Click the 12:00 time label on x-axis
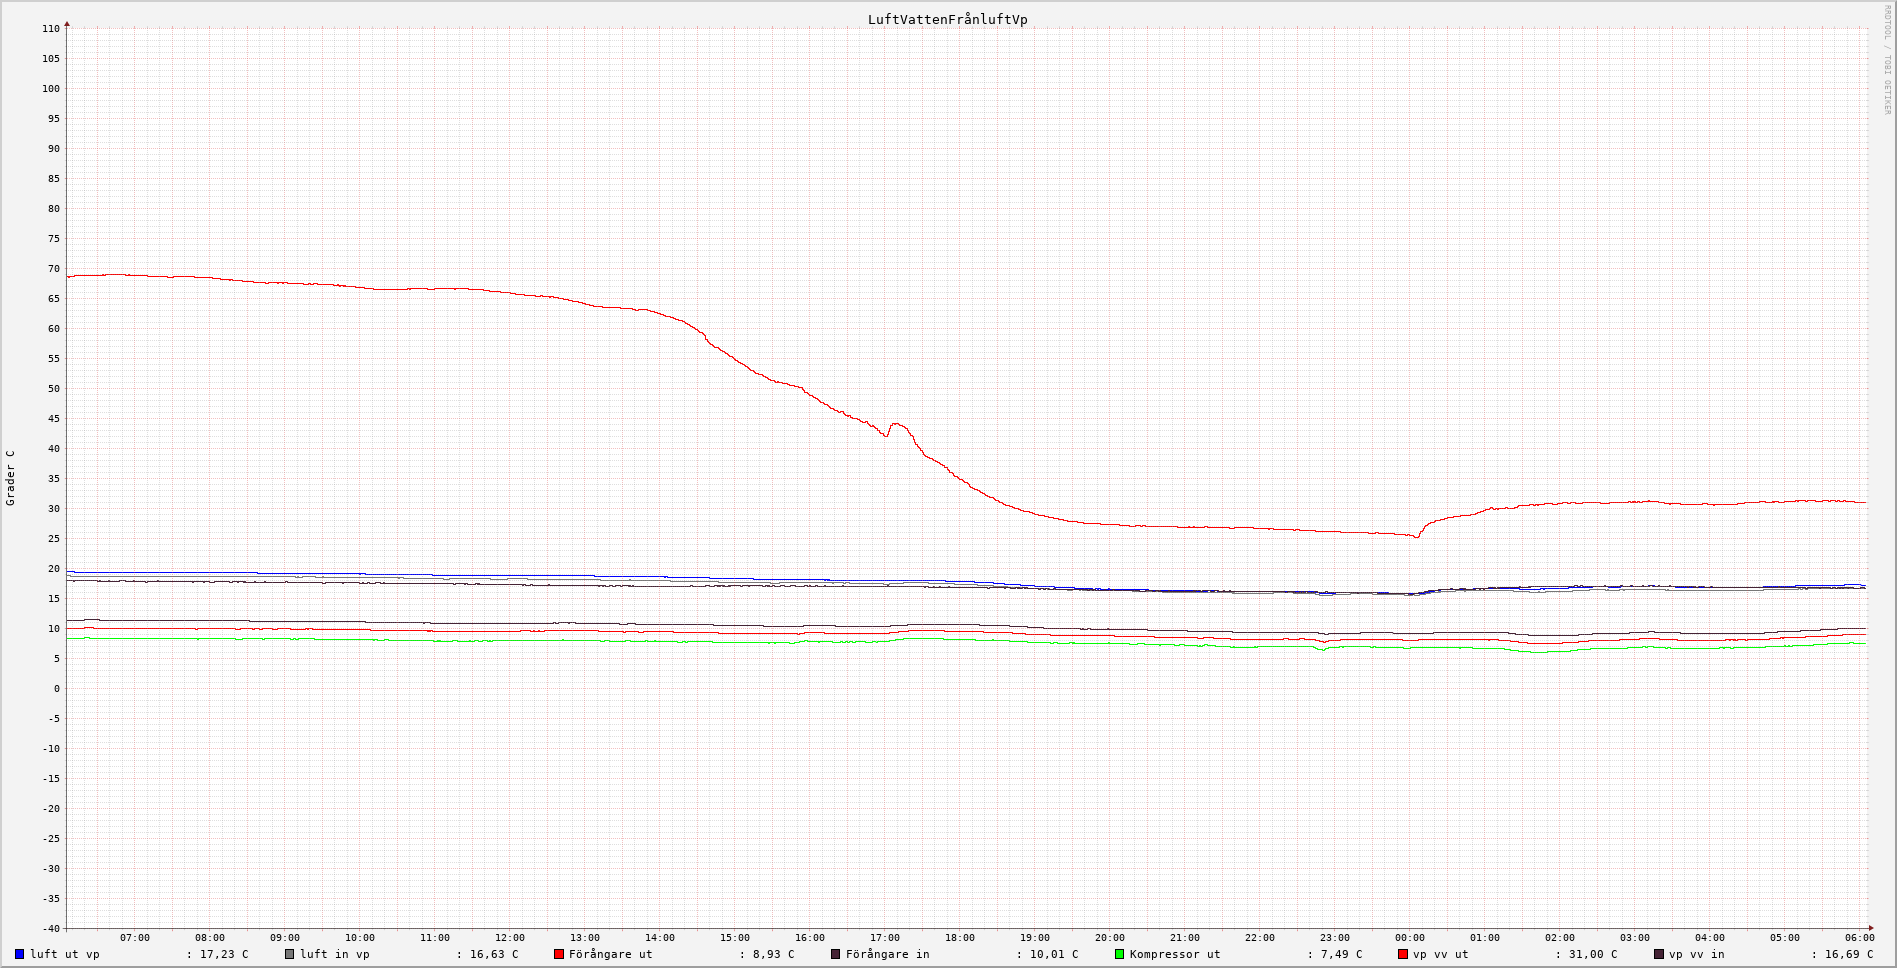This screenshot has width=1897, height=968. (509, 938)
